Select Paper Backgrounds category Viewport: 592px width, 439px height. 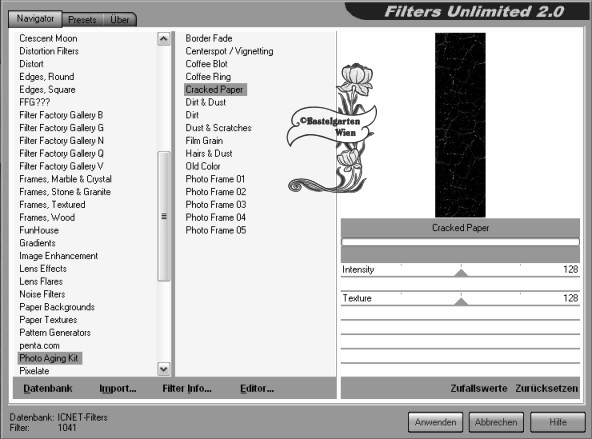[x=57, y=307]
